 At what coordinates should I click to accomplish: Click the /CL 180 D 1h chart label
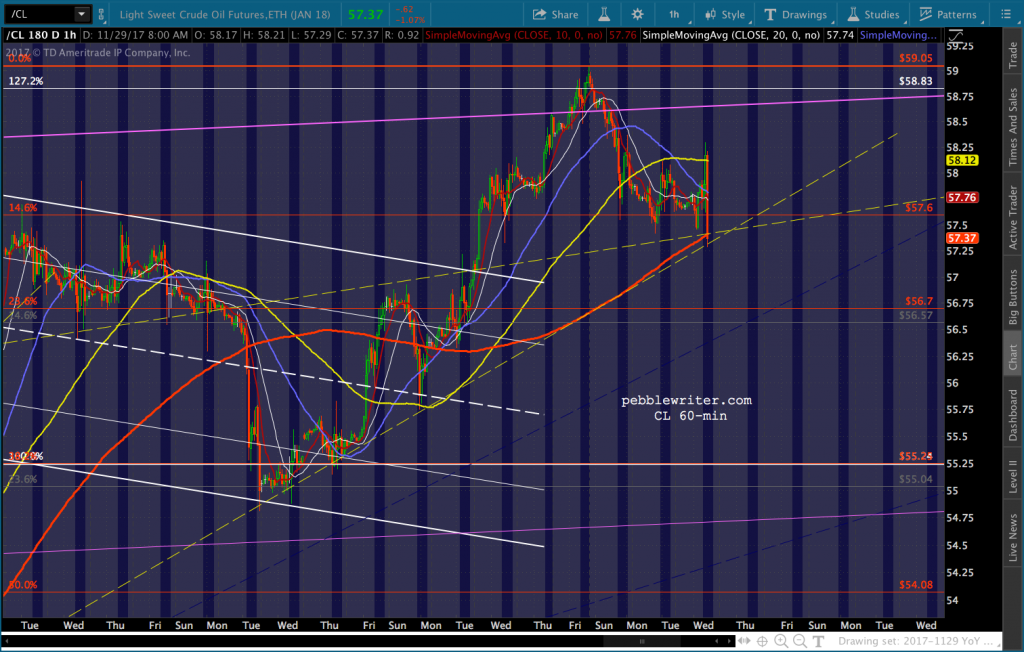pyautogui.click(x=41, y=35)
